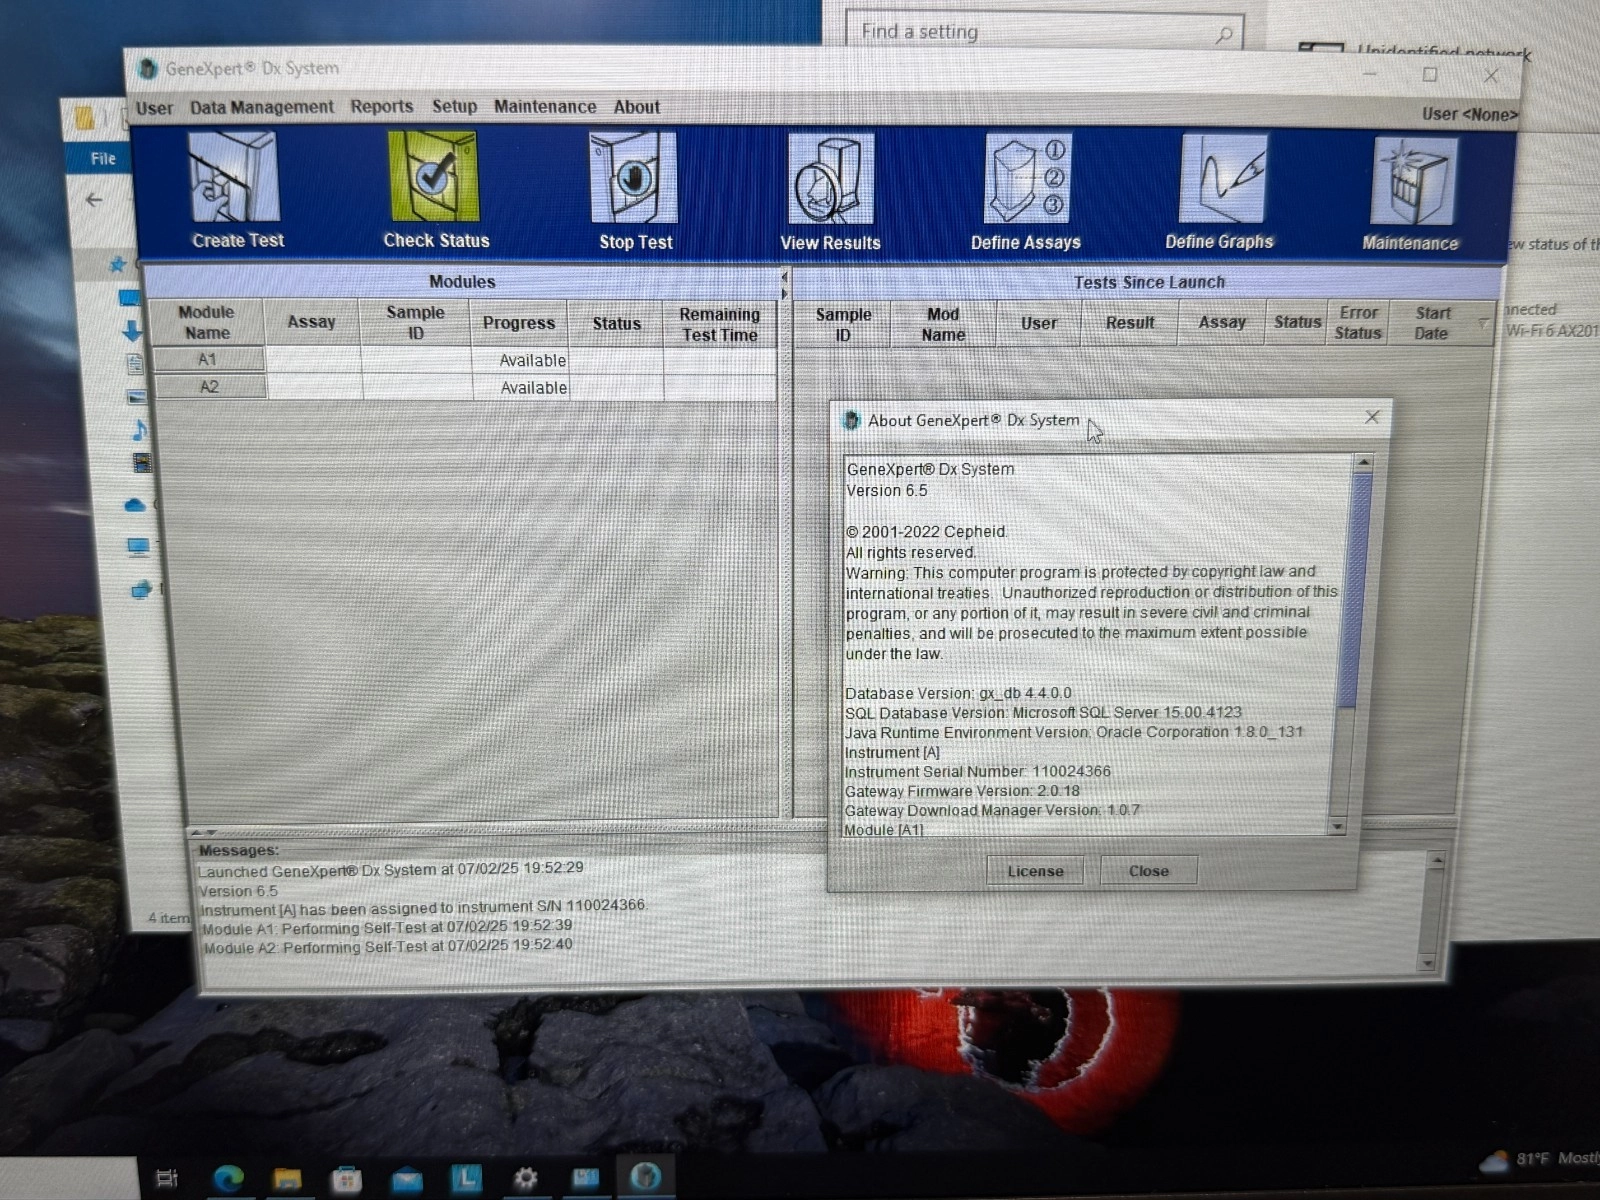Open the User menu
The width and height of the screenshot is (1600, 1200).
(154, 108)
